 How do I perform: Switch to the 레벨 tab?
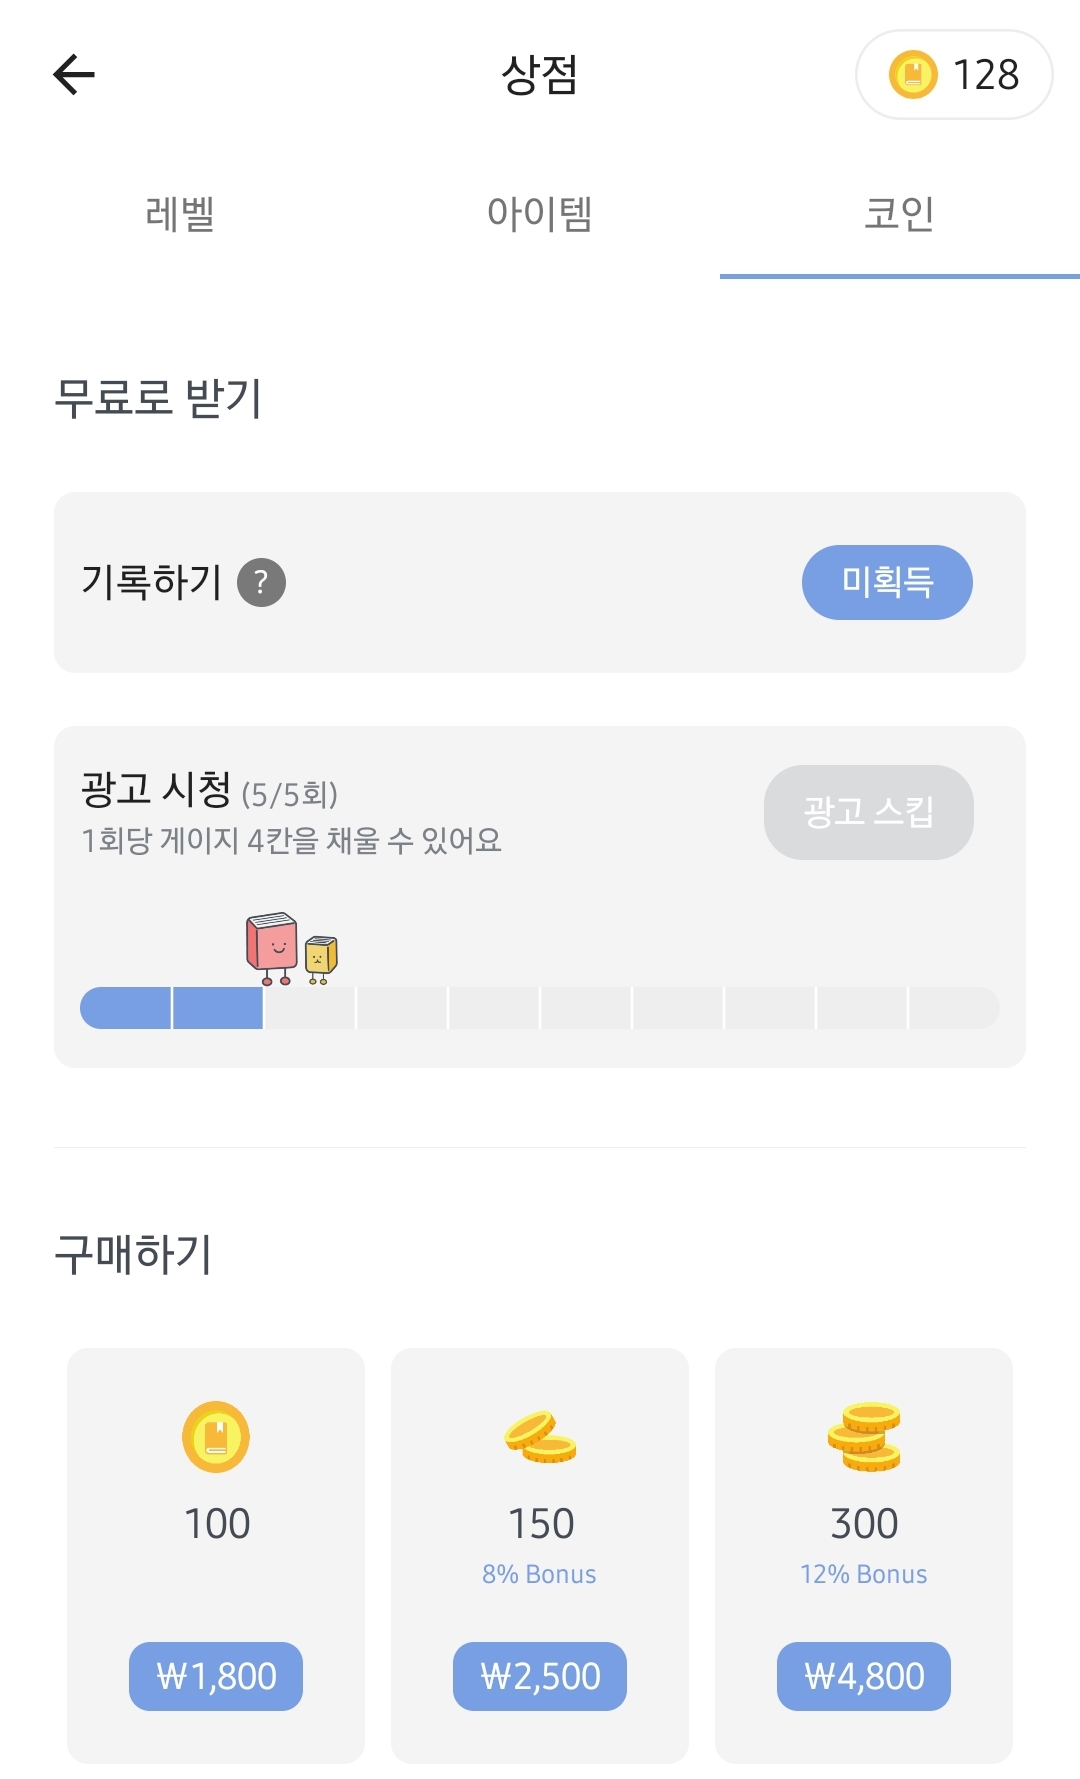click(x=180, y=214)
